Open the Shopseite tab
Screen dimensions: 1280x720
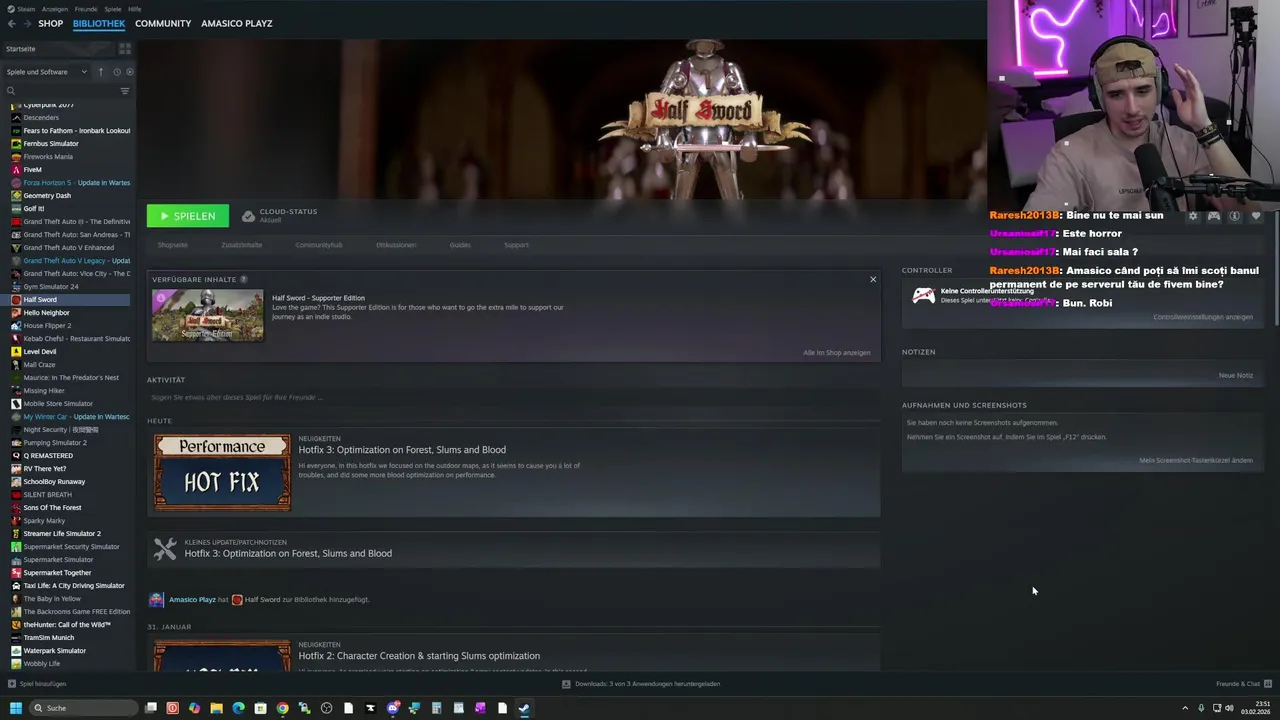pyautogui.click(x=172, y=245)
